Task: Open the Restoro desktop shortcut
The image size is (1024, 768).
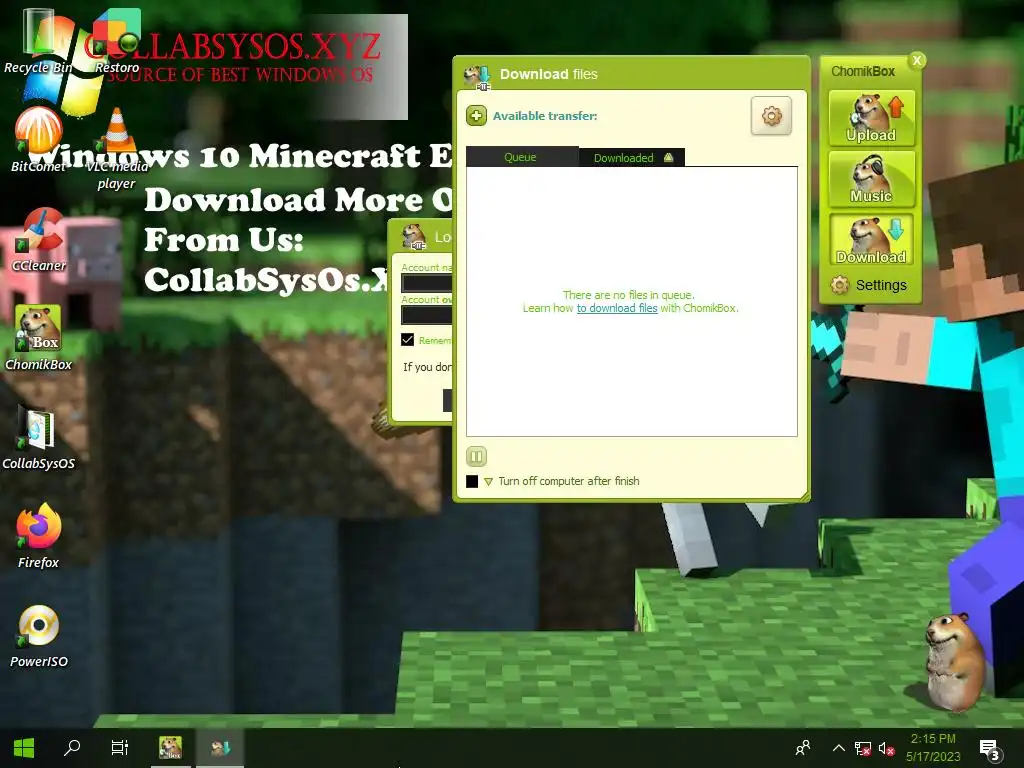Action: (116, 41)
